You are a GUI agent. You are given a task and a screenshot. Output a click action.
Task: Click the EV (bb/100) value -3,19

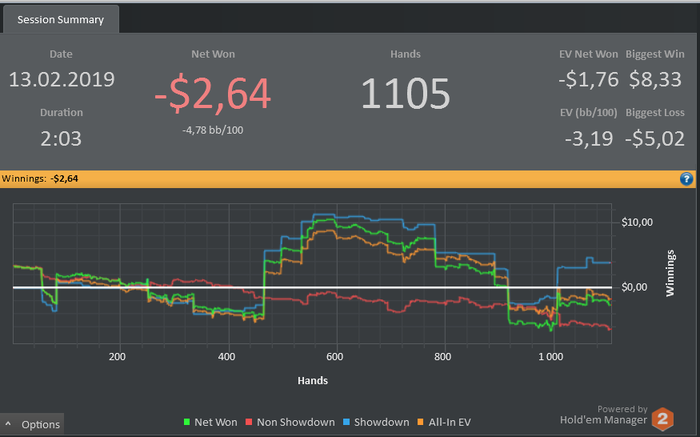(x=589, y=138)
